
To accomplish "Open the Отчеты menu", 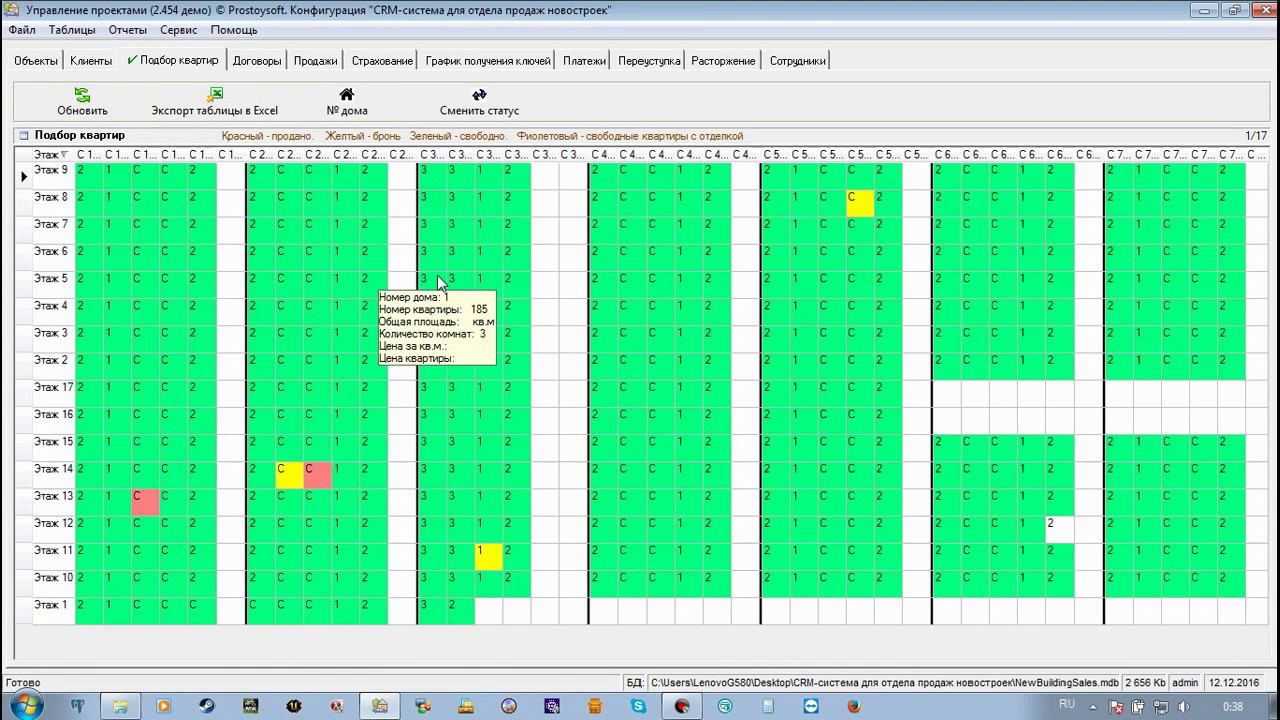I will 128,30.
